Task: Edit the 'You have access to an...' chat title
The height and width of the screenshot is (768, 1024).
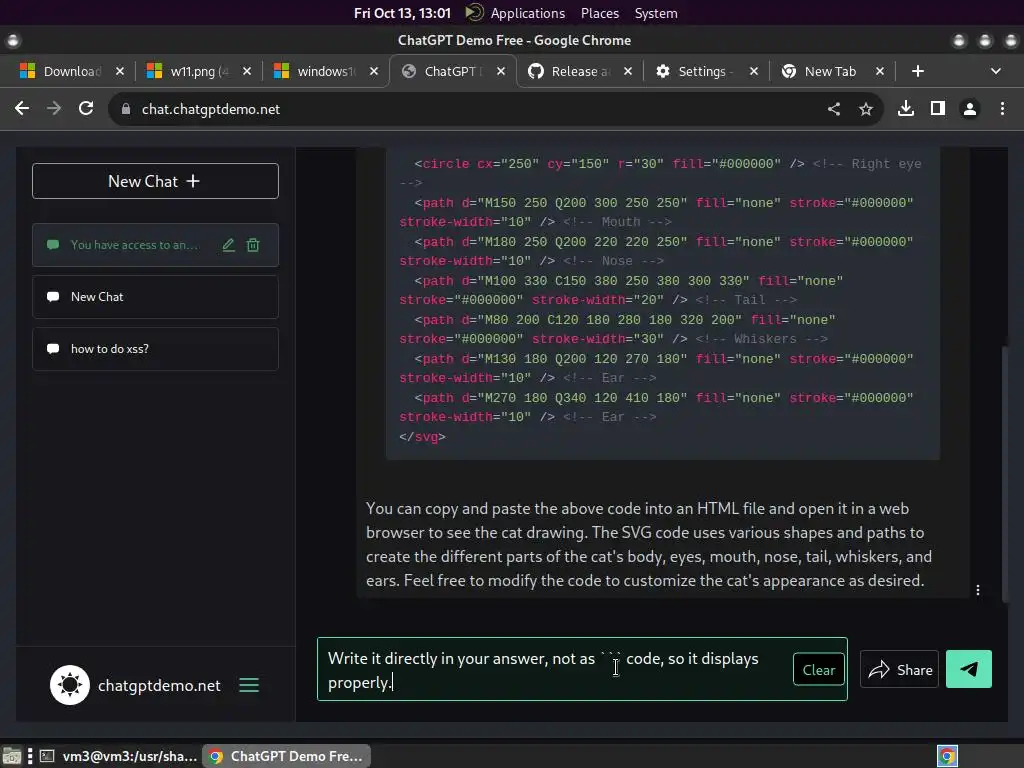Action: (228, 245)
